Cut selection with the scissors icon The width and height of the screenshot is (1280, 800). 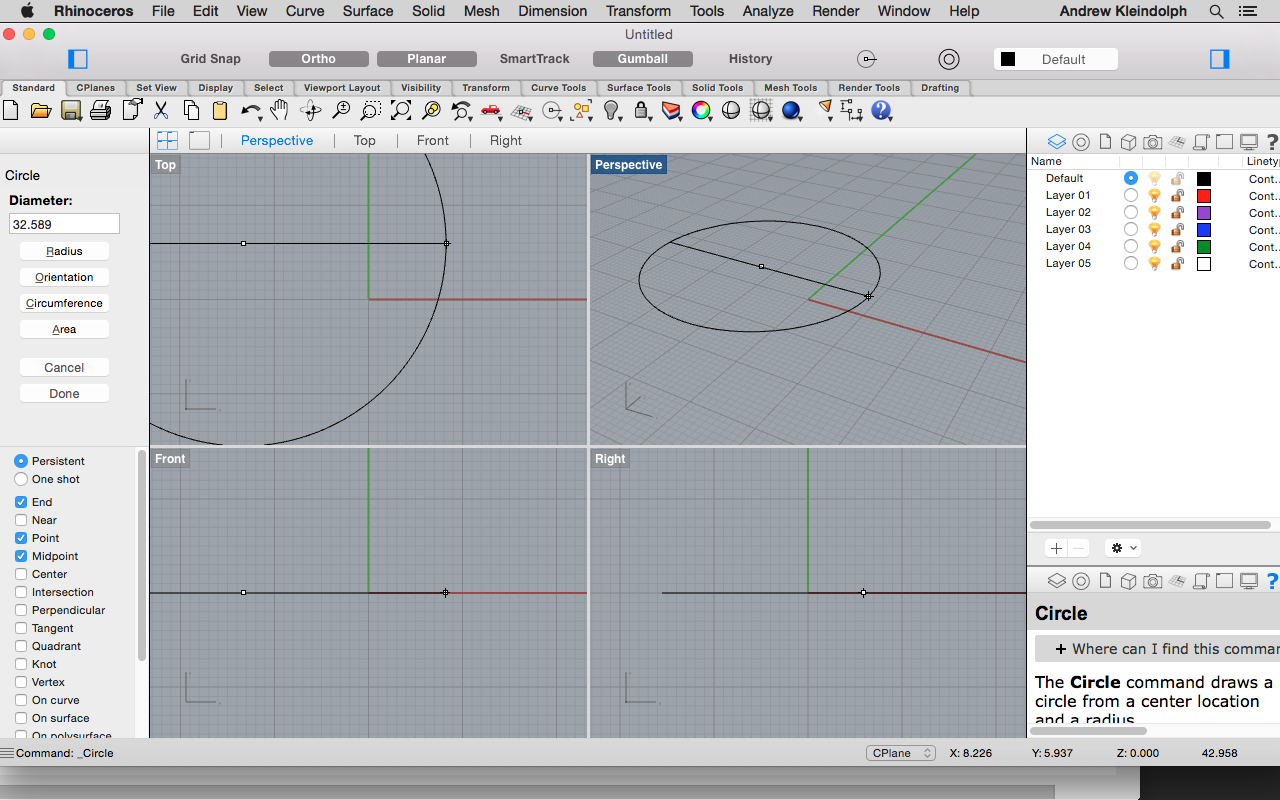pyautogui.click(x=160, y=110)
